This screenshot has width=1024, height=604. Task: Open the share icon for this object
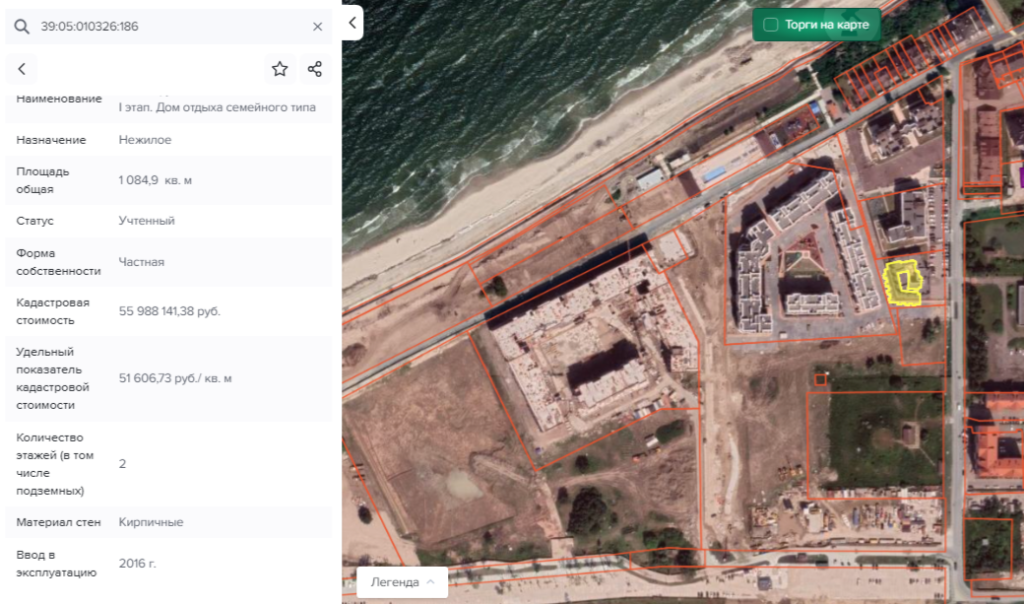click(x=315, y=69)
